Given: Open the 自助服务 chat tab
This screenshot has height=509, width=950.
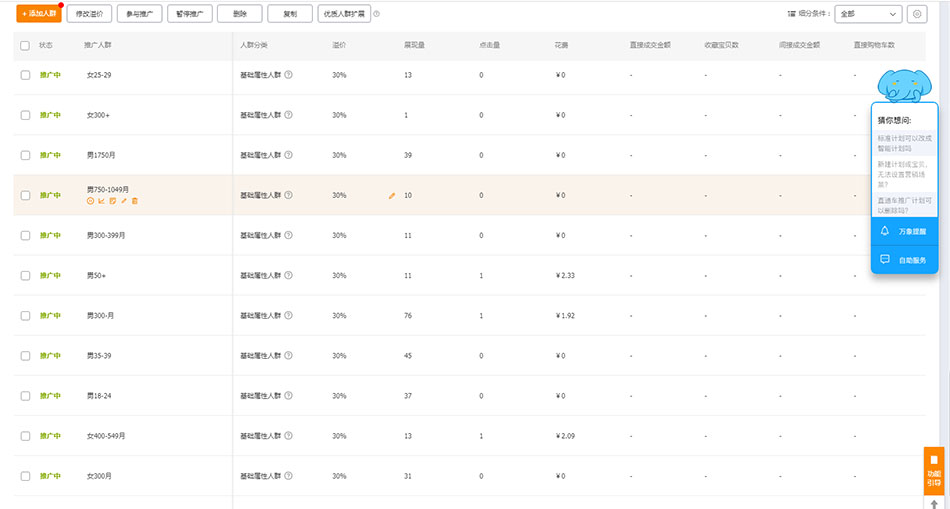Looking at the screenshot, I should point(905,260).
